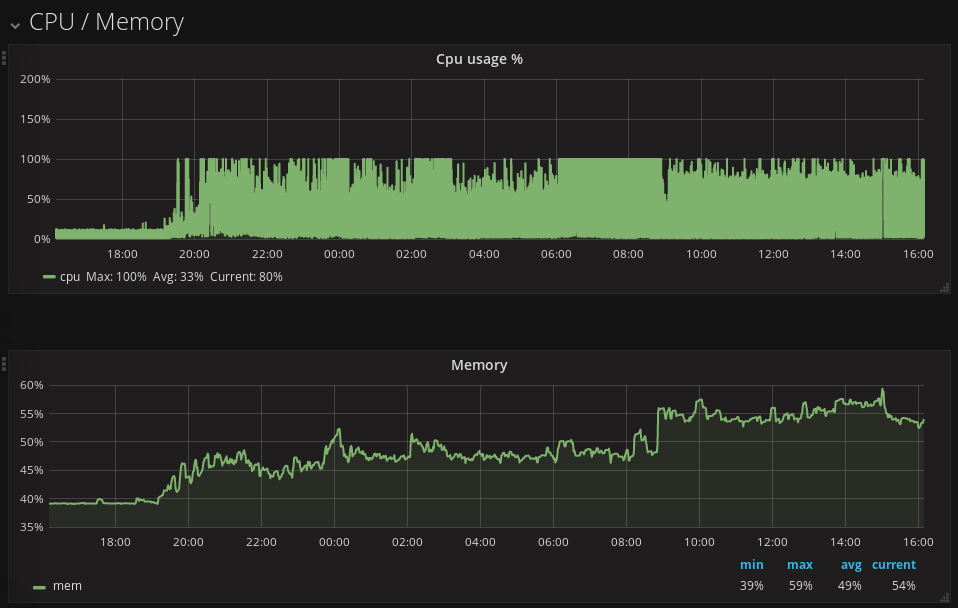Click the 54% current value for mem
Screen dimensions: 958x608
[904, 585]
